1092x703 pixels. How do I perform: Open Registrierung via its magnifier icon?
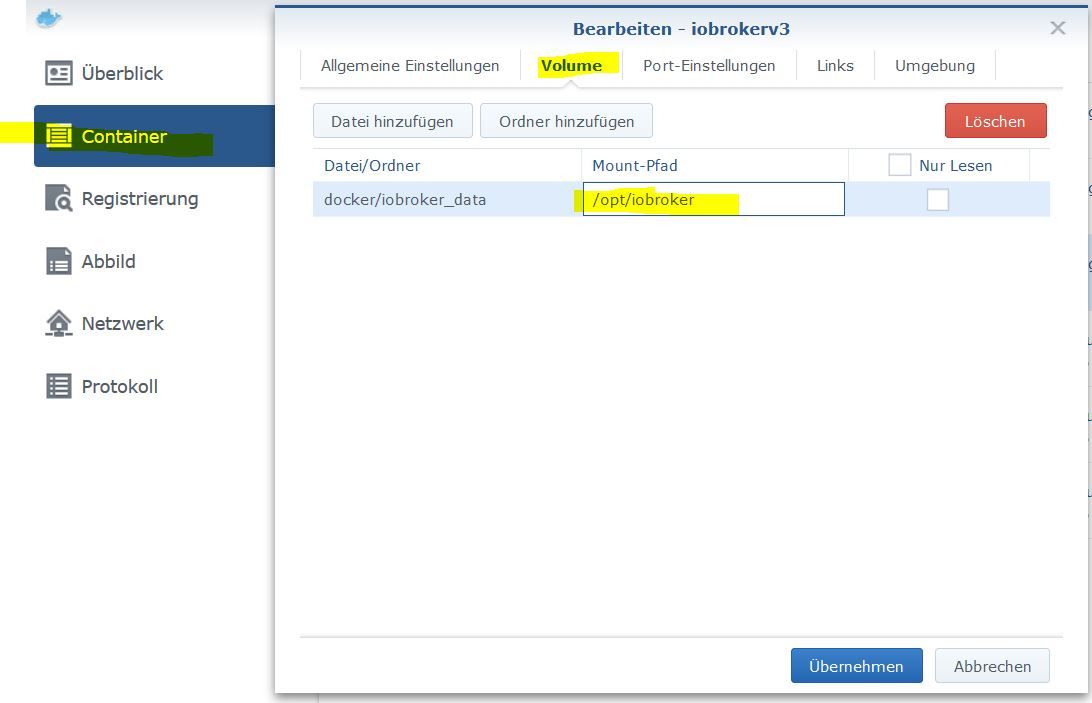(x=58, y=199)
